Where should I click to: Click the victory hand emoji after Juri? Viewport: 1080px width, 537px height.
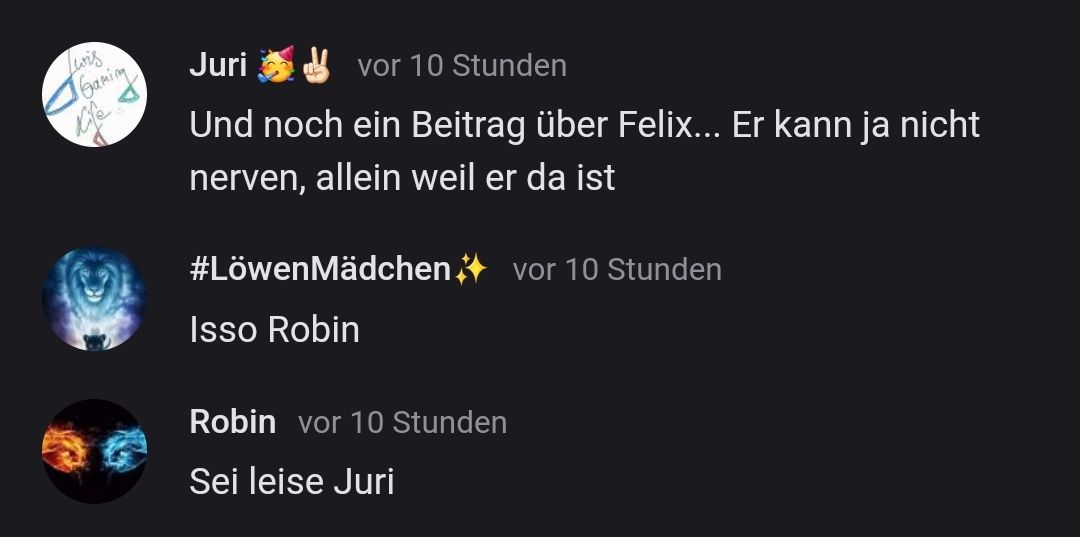[x=316, y=65]
